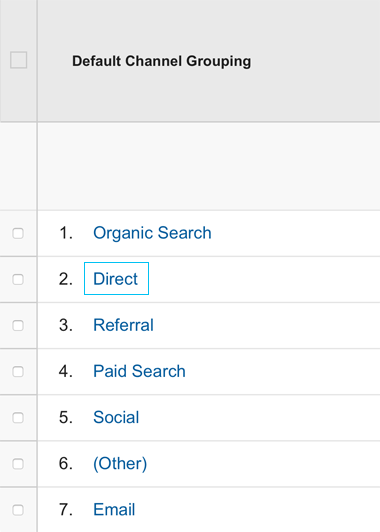
Task: Open the Social channel link
Action: pyautogui.click(x=116, y=417)
